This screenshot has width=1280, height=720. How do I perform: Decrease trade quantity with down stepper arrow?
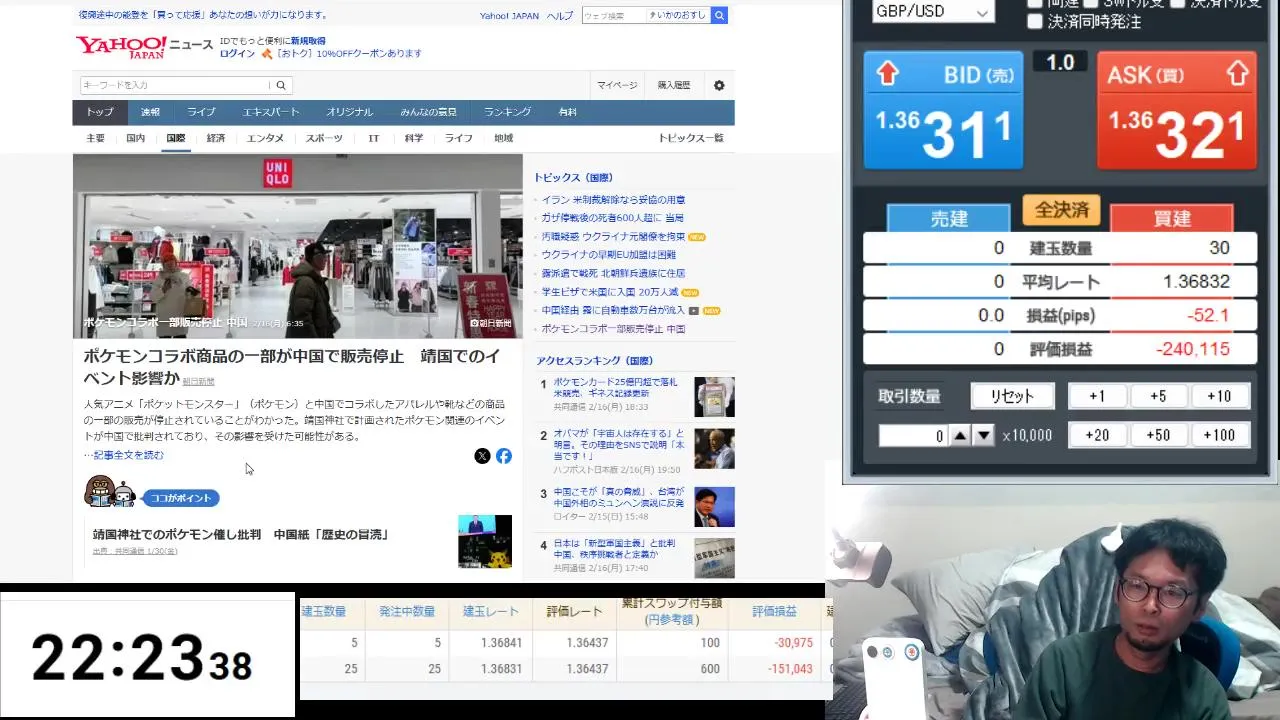[x=984, y=435]
